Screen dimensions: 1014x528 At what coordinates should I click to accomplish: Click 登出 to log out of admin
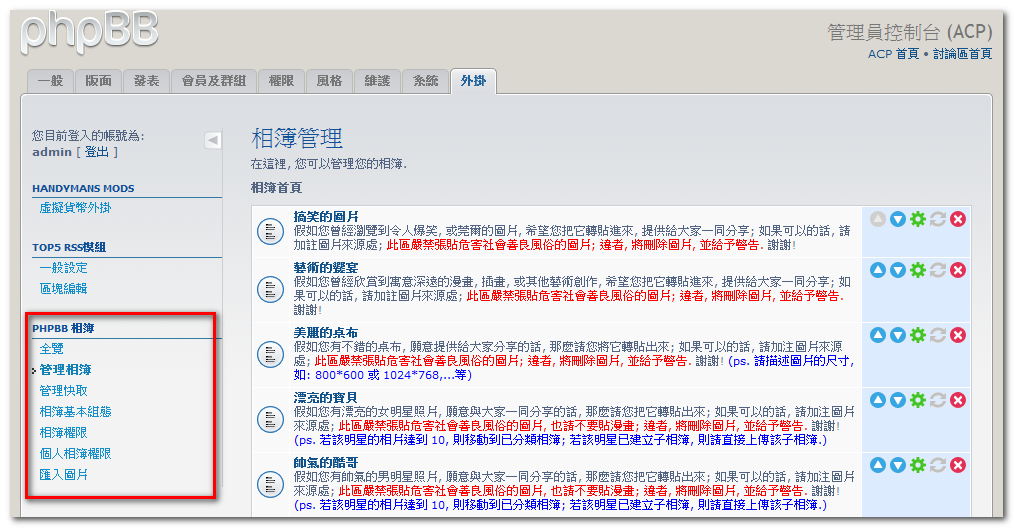pos(97,152)
